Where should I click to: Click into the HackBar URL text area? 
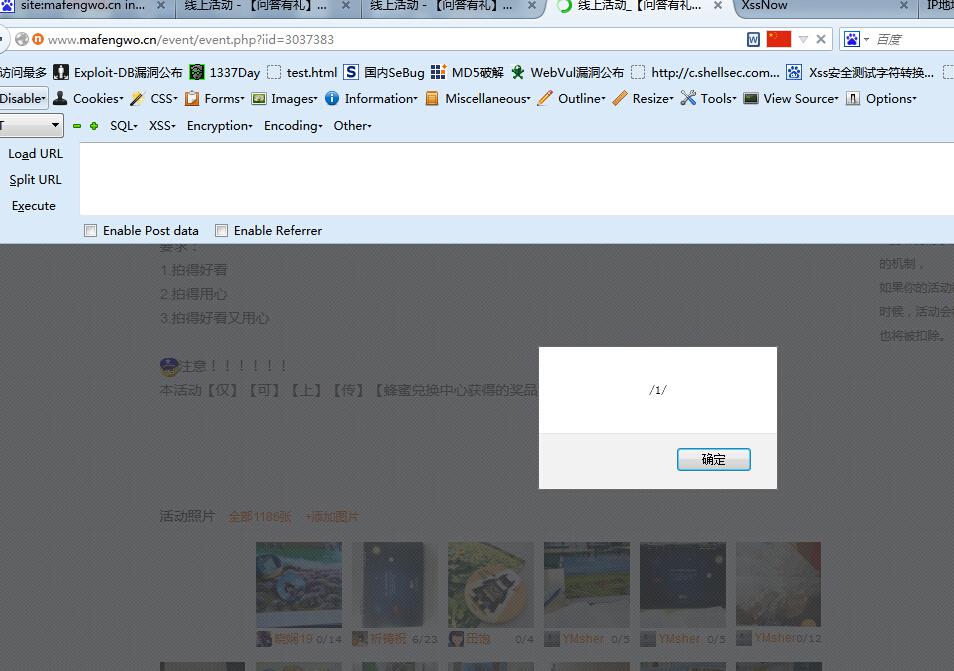(517, 179)
